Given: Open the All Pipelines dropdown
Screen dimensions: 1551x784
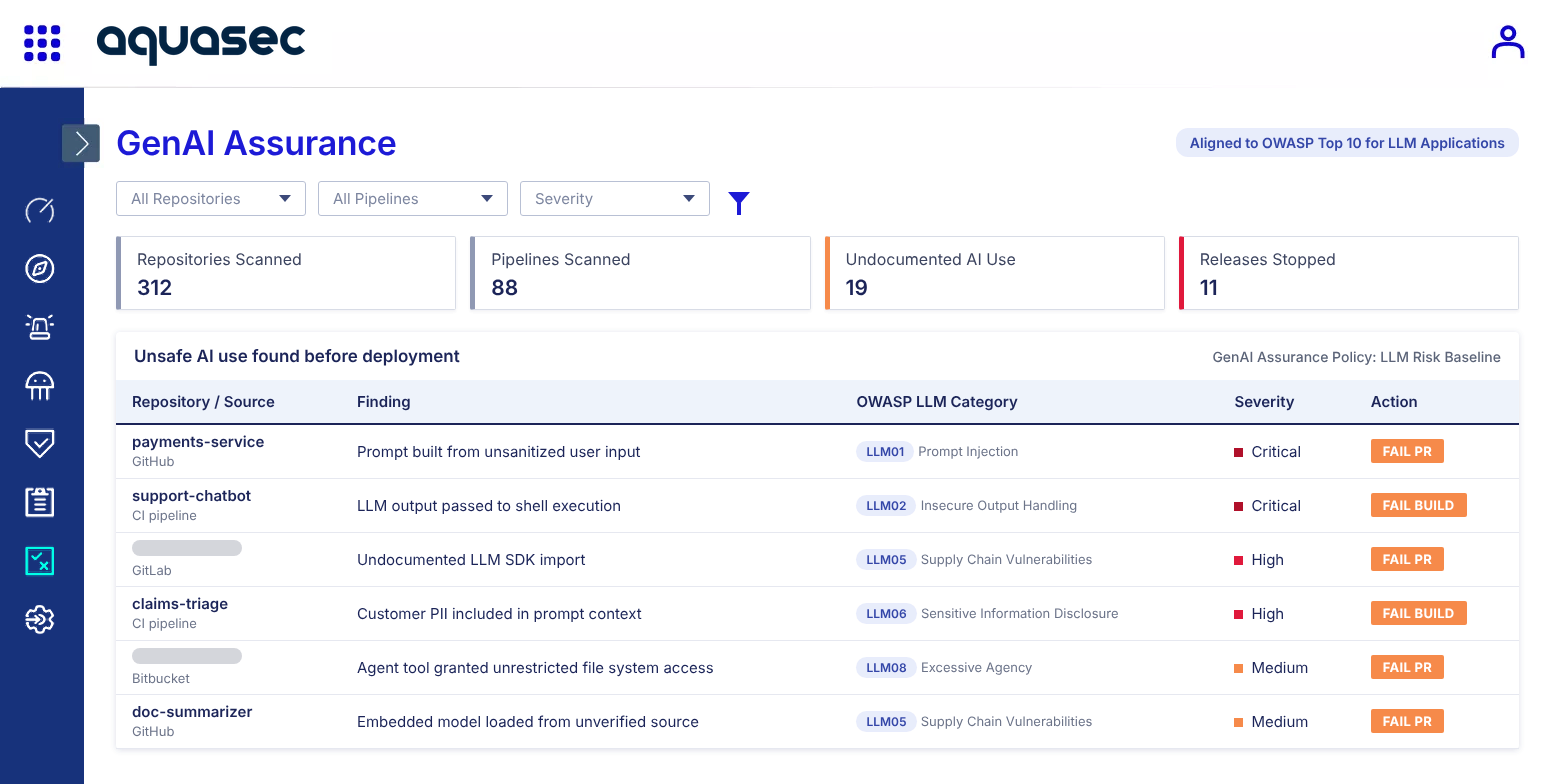Looking at the screenshot, I should [x=413, y=198].
